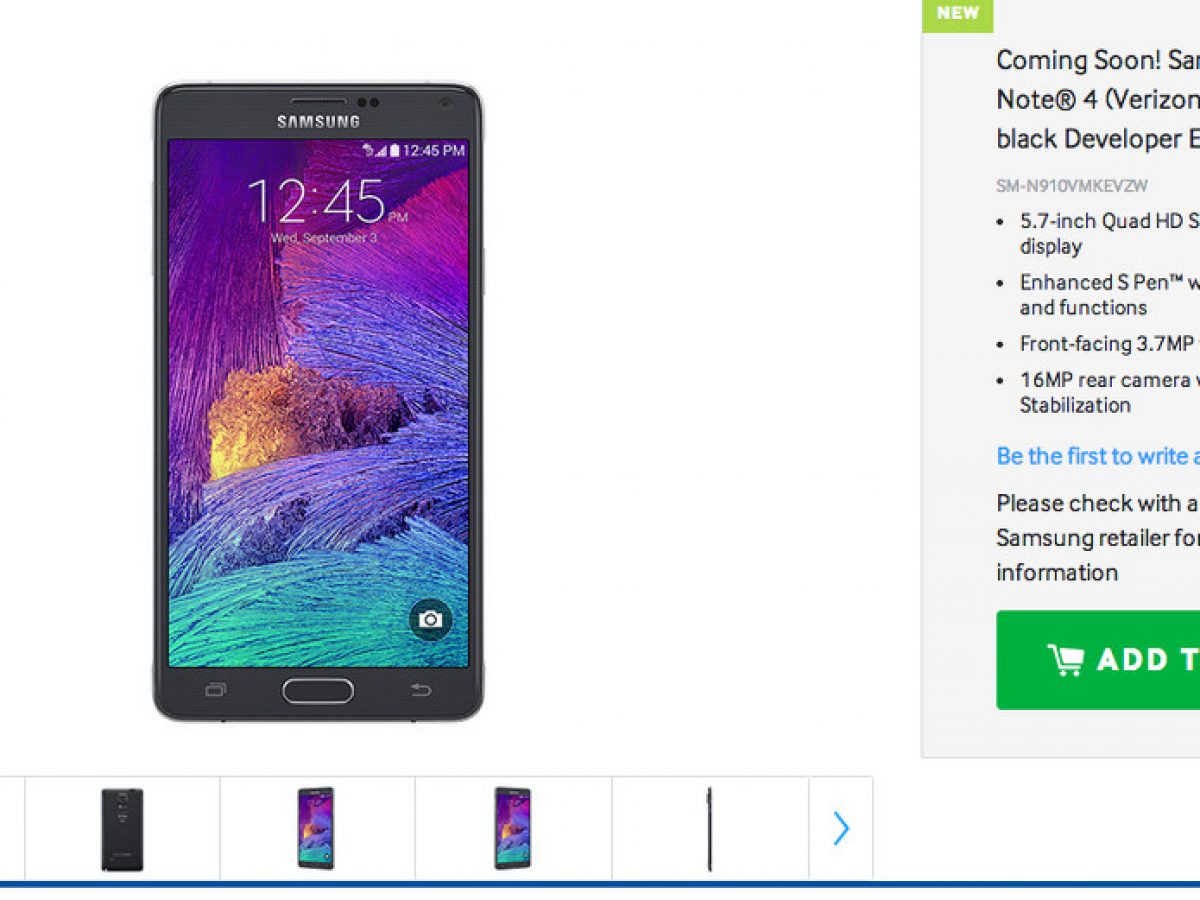The height and width of the screenshot is (900, 1200).
Task: Click the shopping cart icon in the green button
Action: (1065, 660)
